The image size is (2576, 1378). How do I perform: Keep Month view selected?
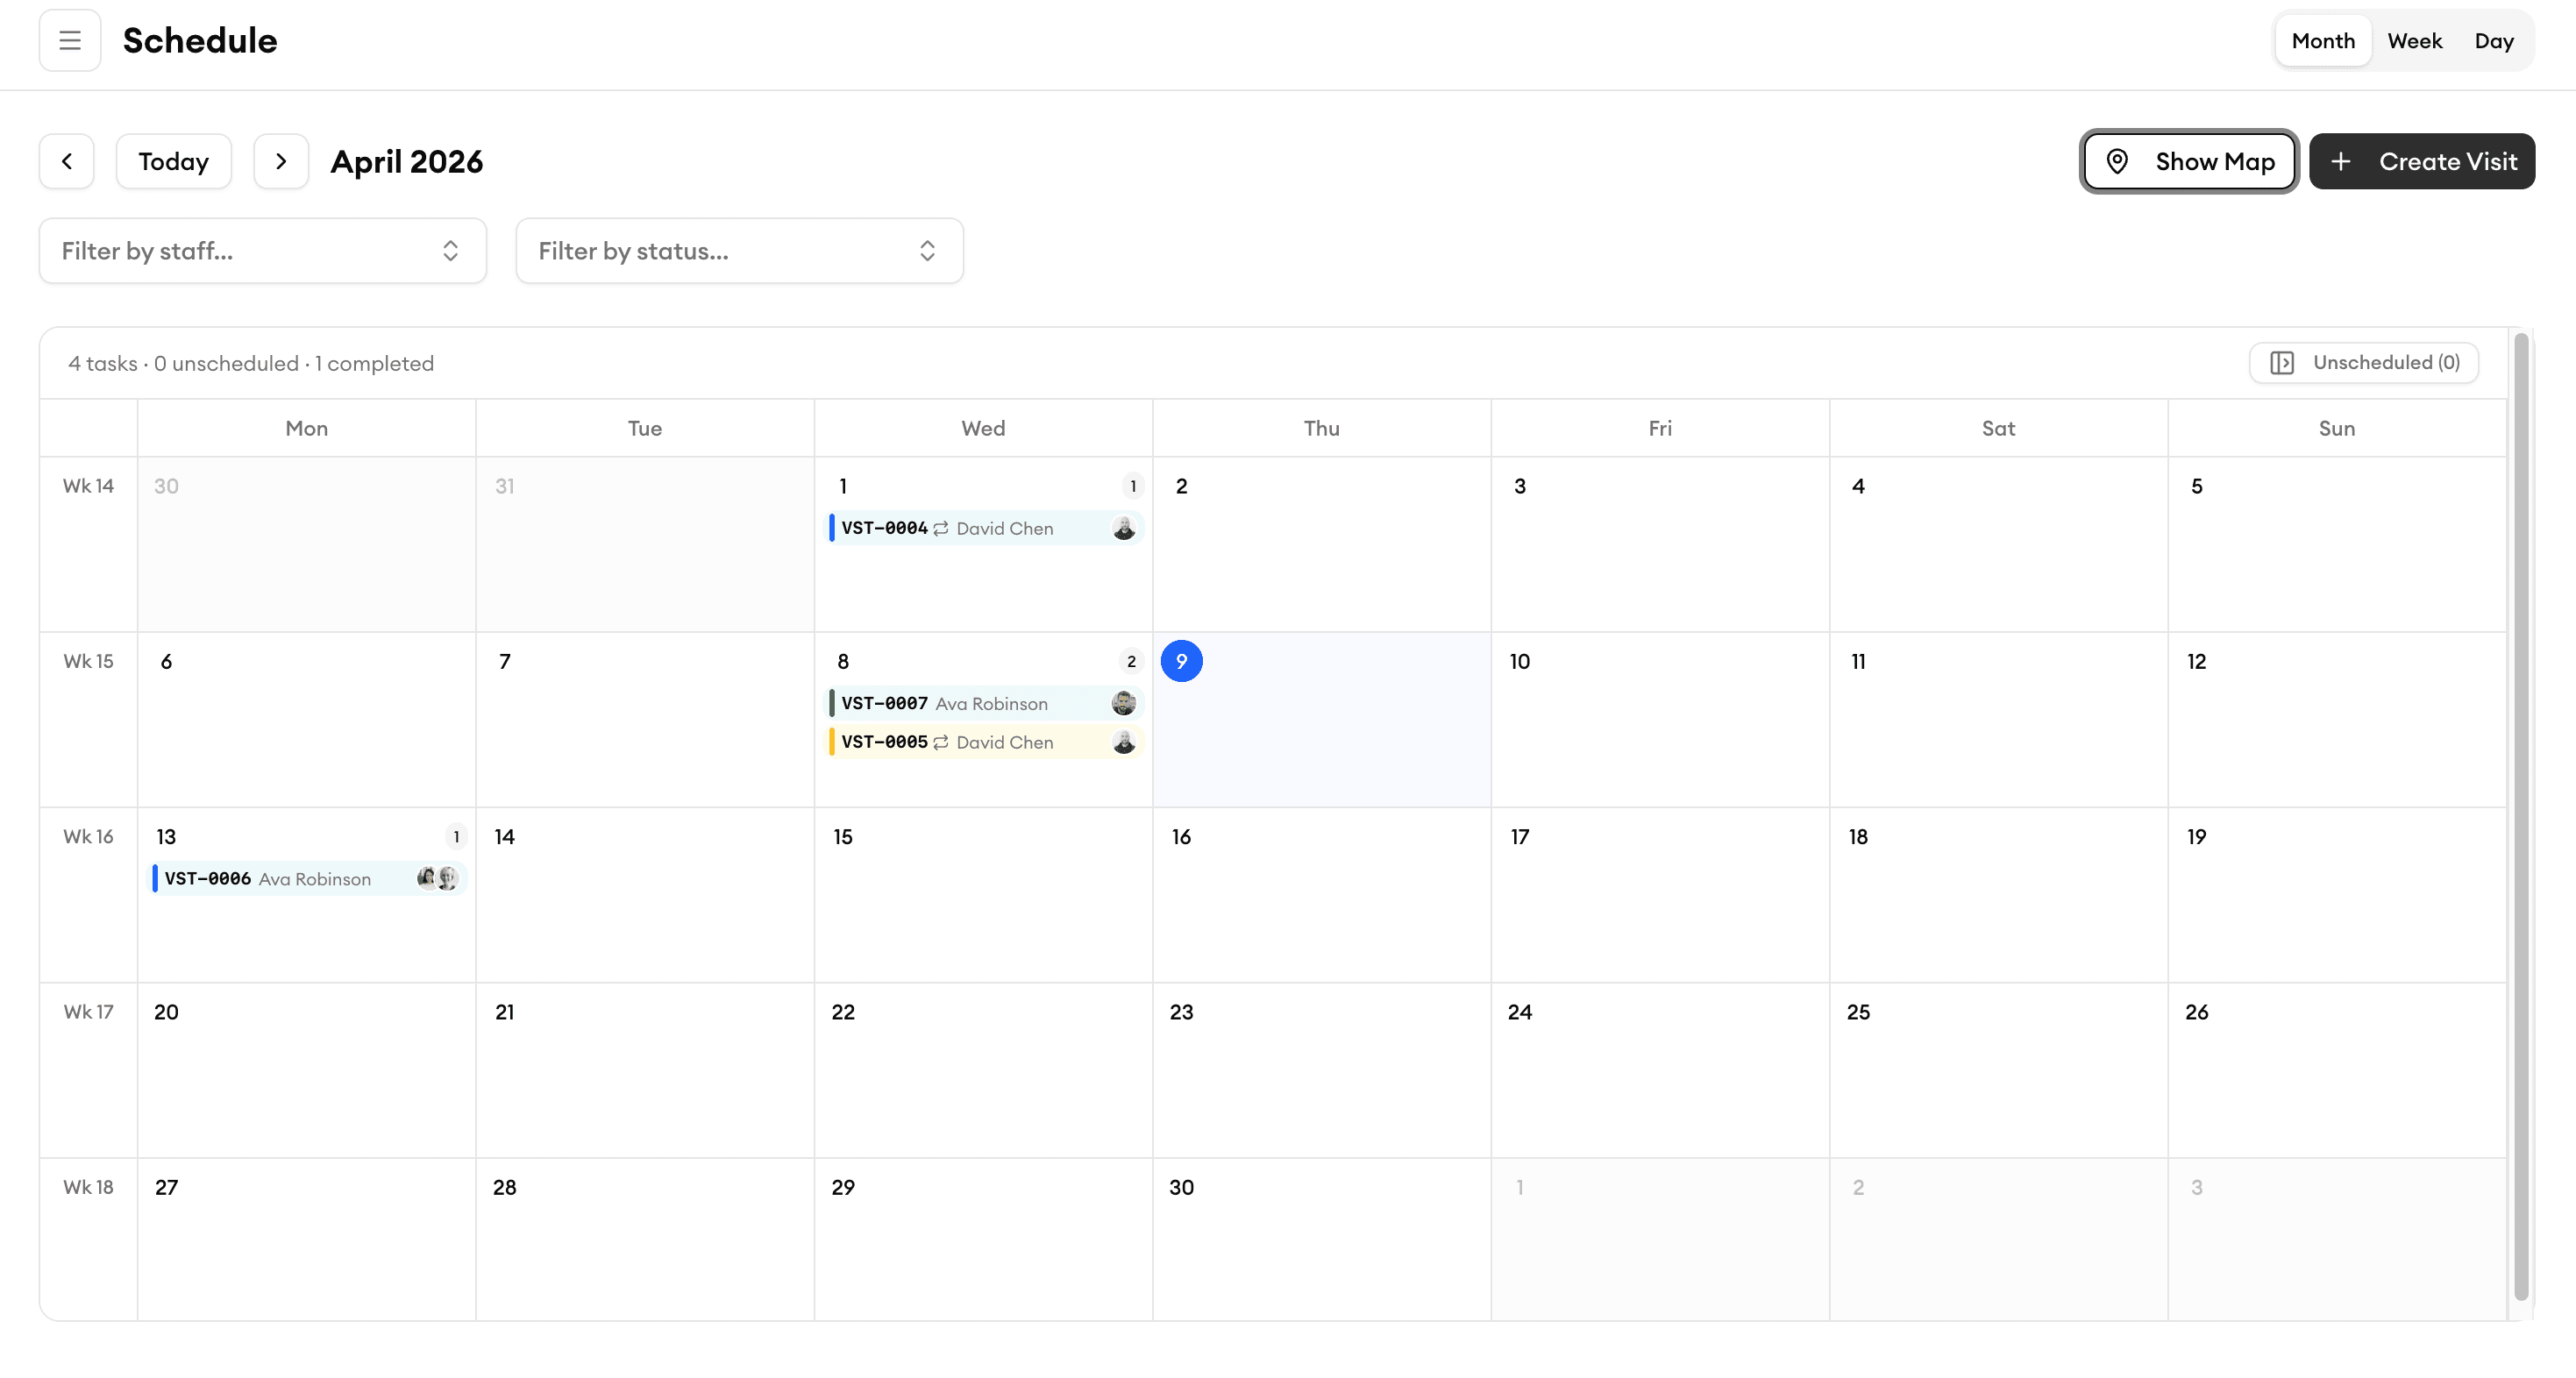2323,40
